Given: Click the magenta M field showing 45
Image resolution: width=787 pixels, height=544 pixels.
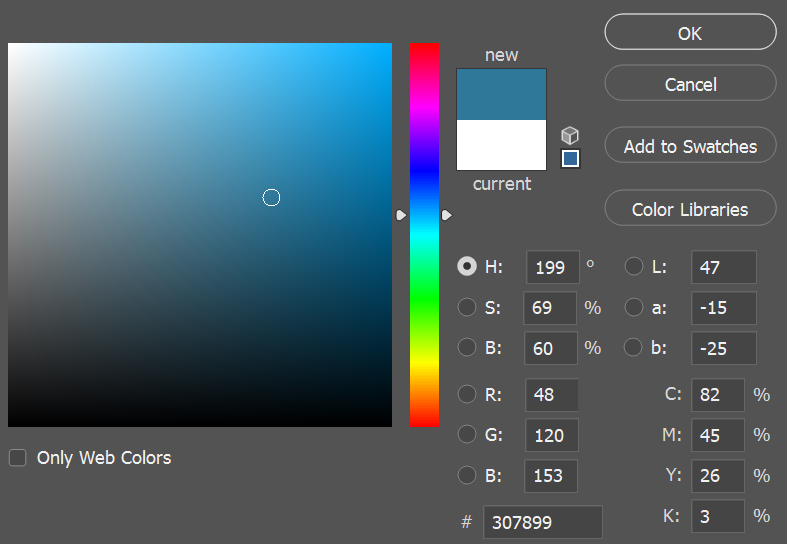Looking at the screenshot, I should point(718,435).
